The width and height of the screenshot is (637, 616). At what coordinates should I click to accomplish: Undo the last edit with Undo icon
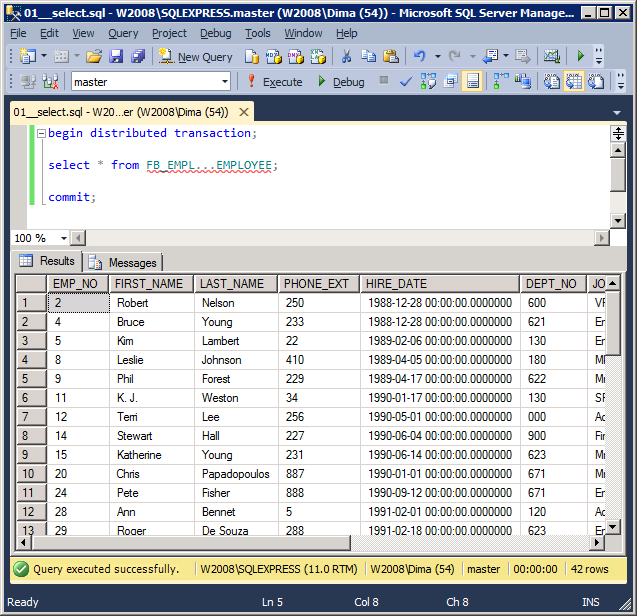(x=420, y=56)
